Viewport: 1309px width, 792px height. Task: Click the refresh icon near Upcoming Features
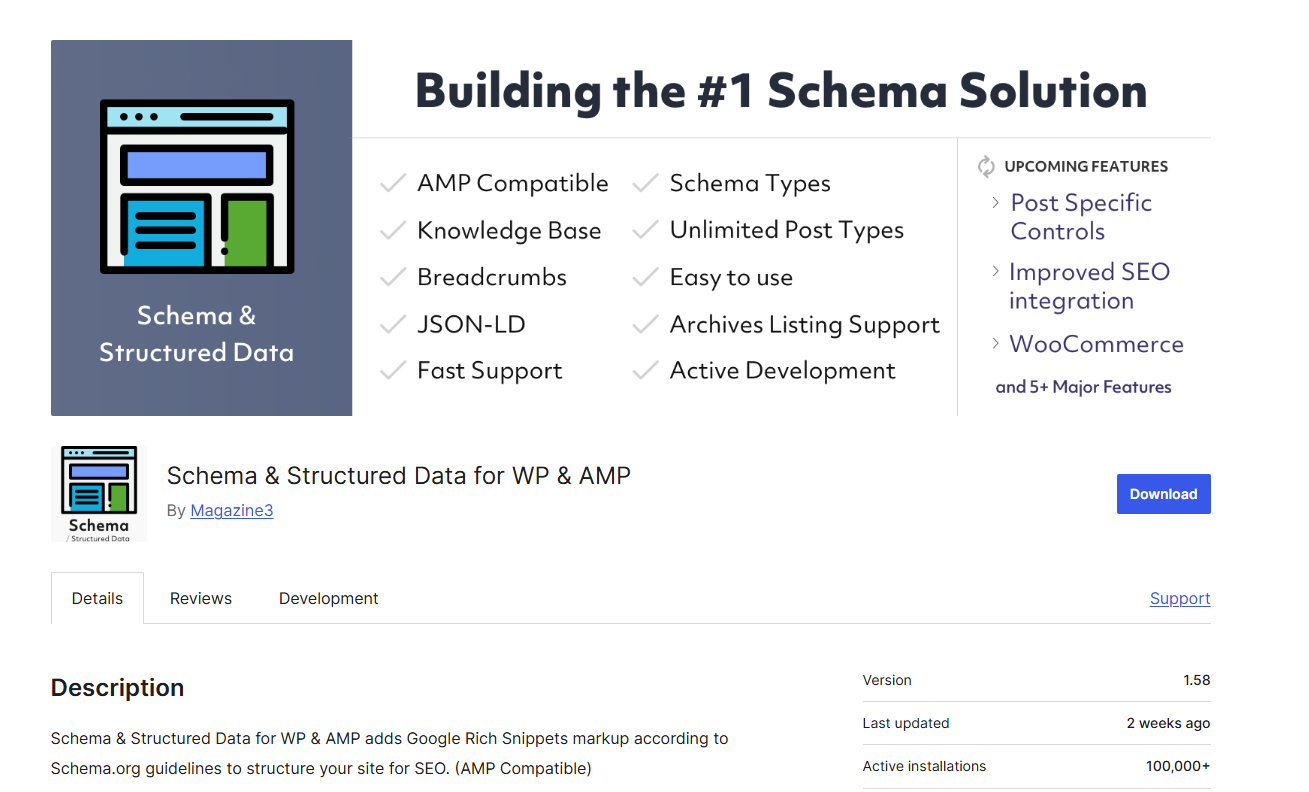[x=985, y=166]
